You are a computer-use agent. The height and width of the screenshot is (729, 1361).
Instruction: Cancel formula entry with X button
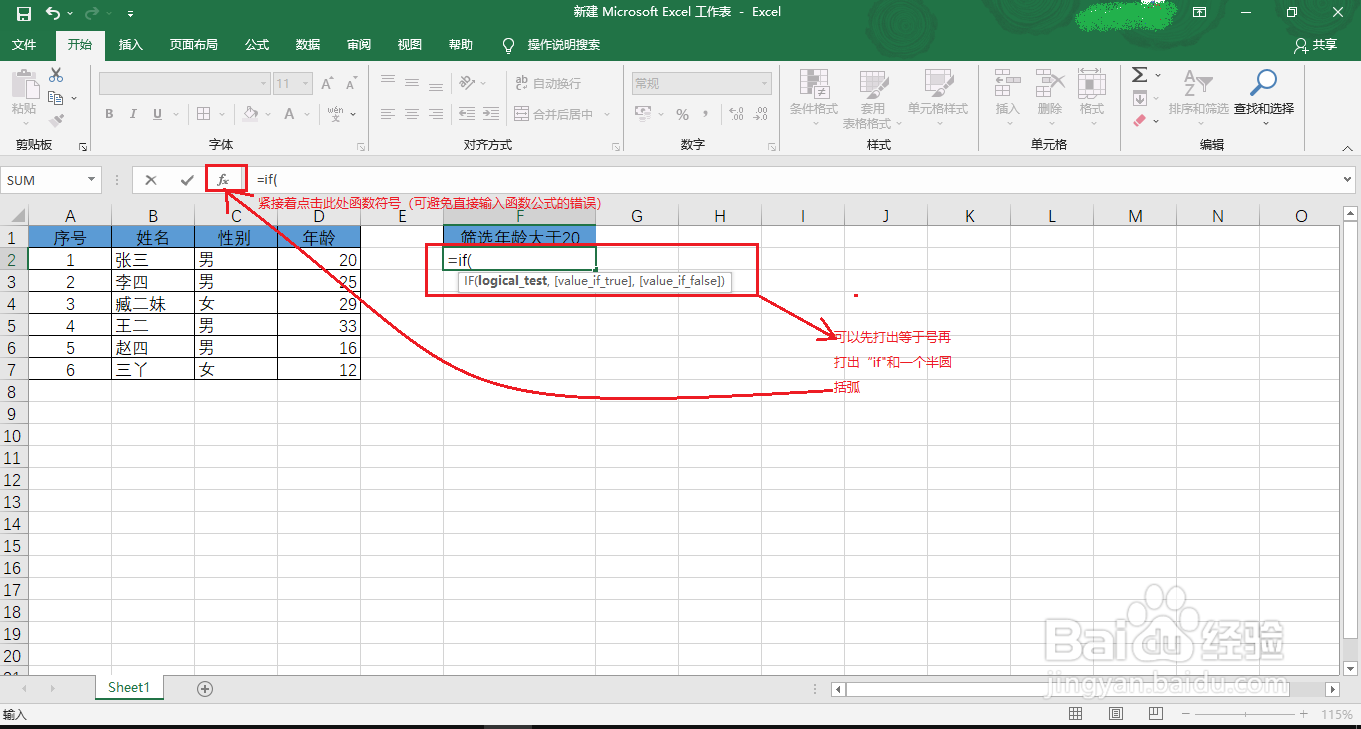click(x=150, y=180)
